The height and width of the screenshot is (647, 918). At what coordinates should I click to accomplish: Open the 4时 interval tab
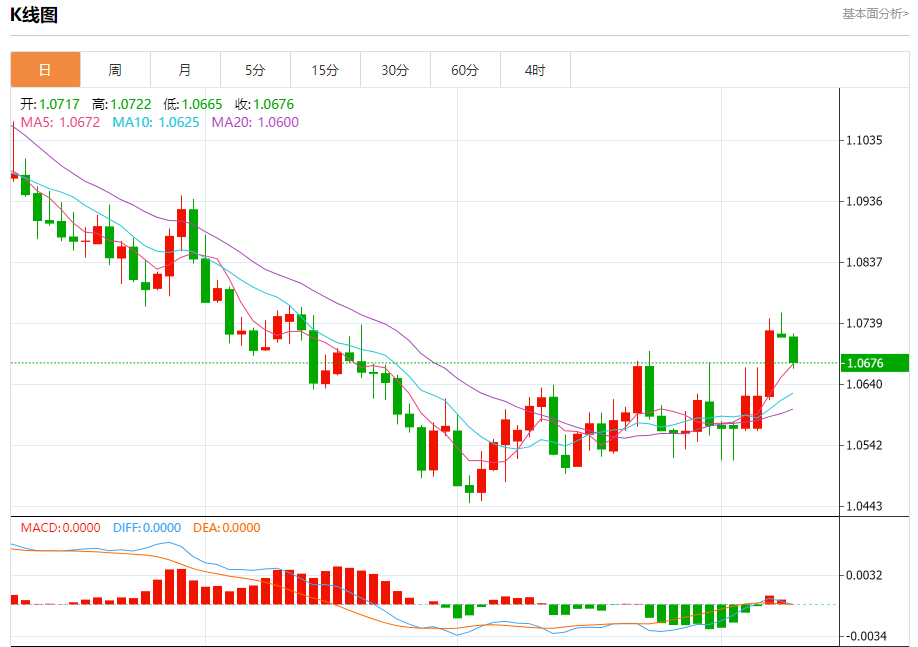(535, 70)
